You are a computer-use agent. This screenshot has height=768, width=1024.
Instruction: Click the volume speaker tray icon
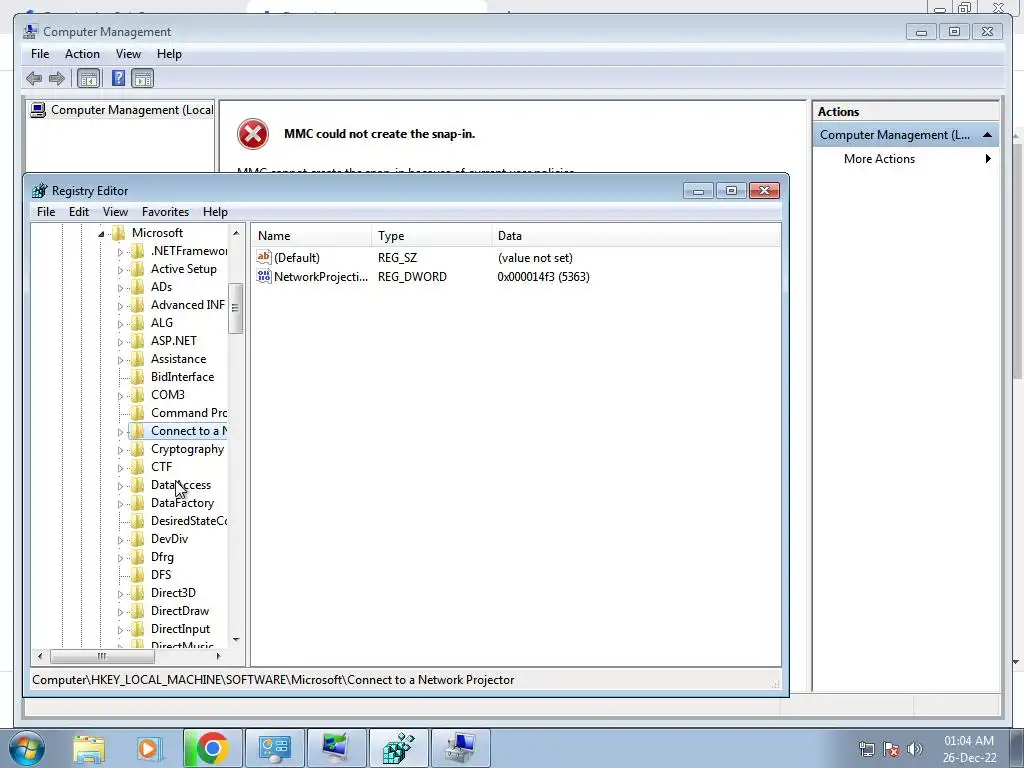click(915, 748)
